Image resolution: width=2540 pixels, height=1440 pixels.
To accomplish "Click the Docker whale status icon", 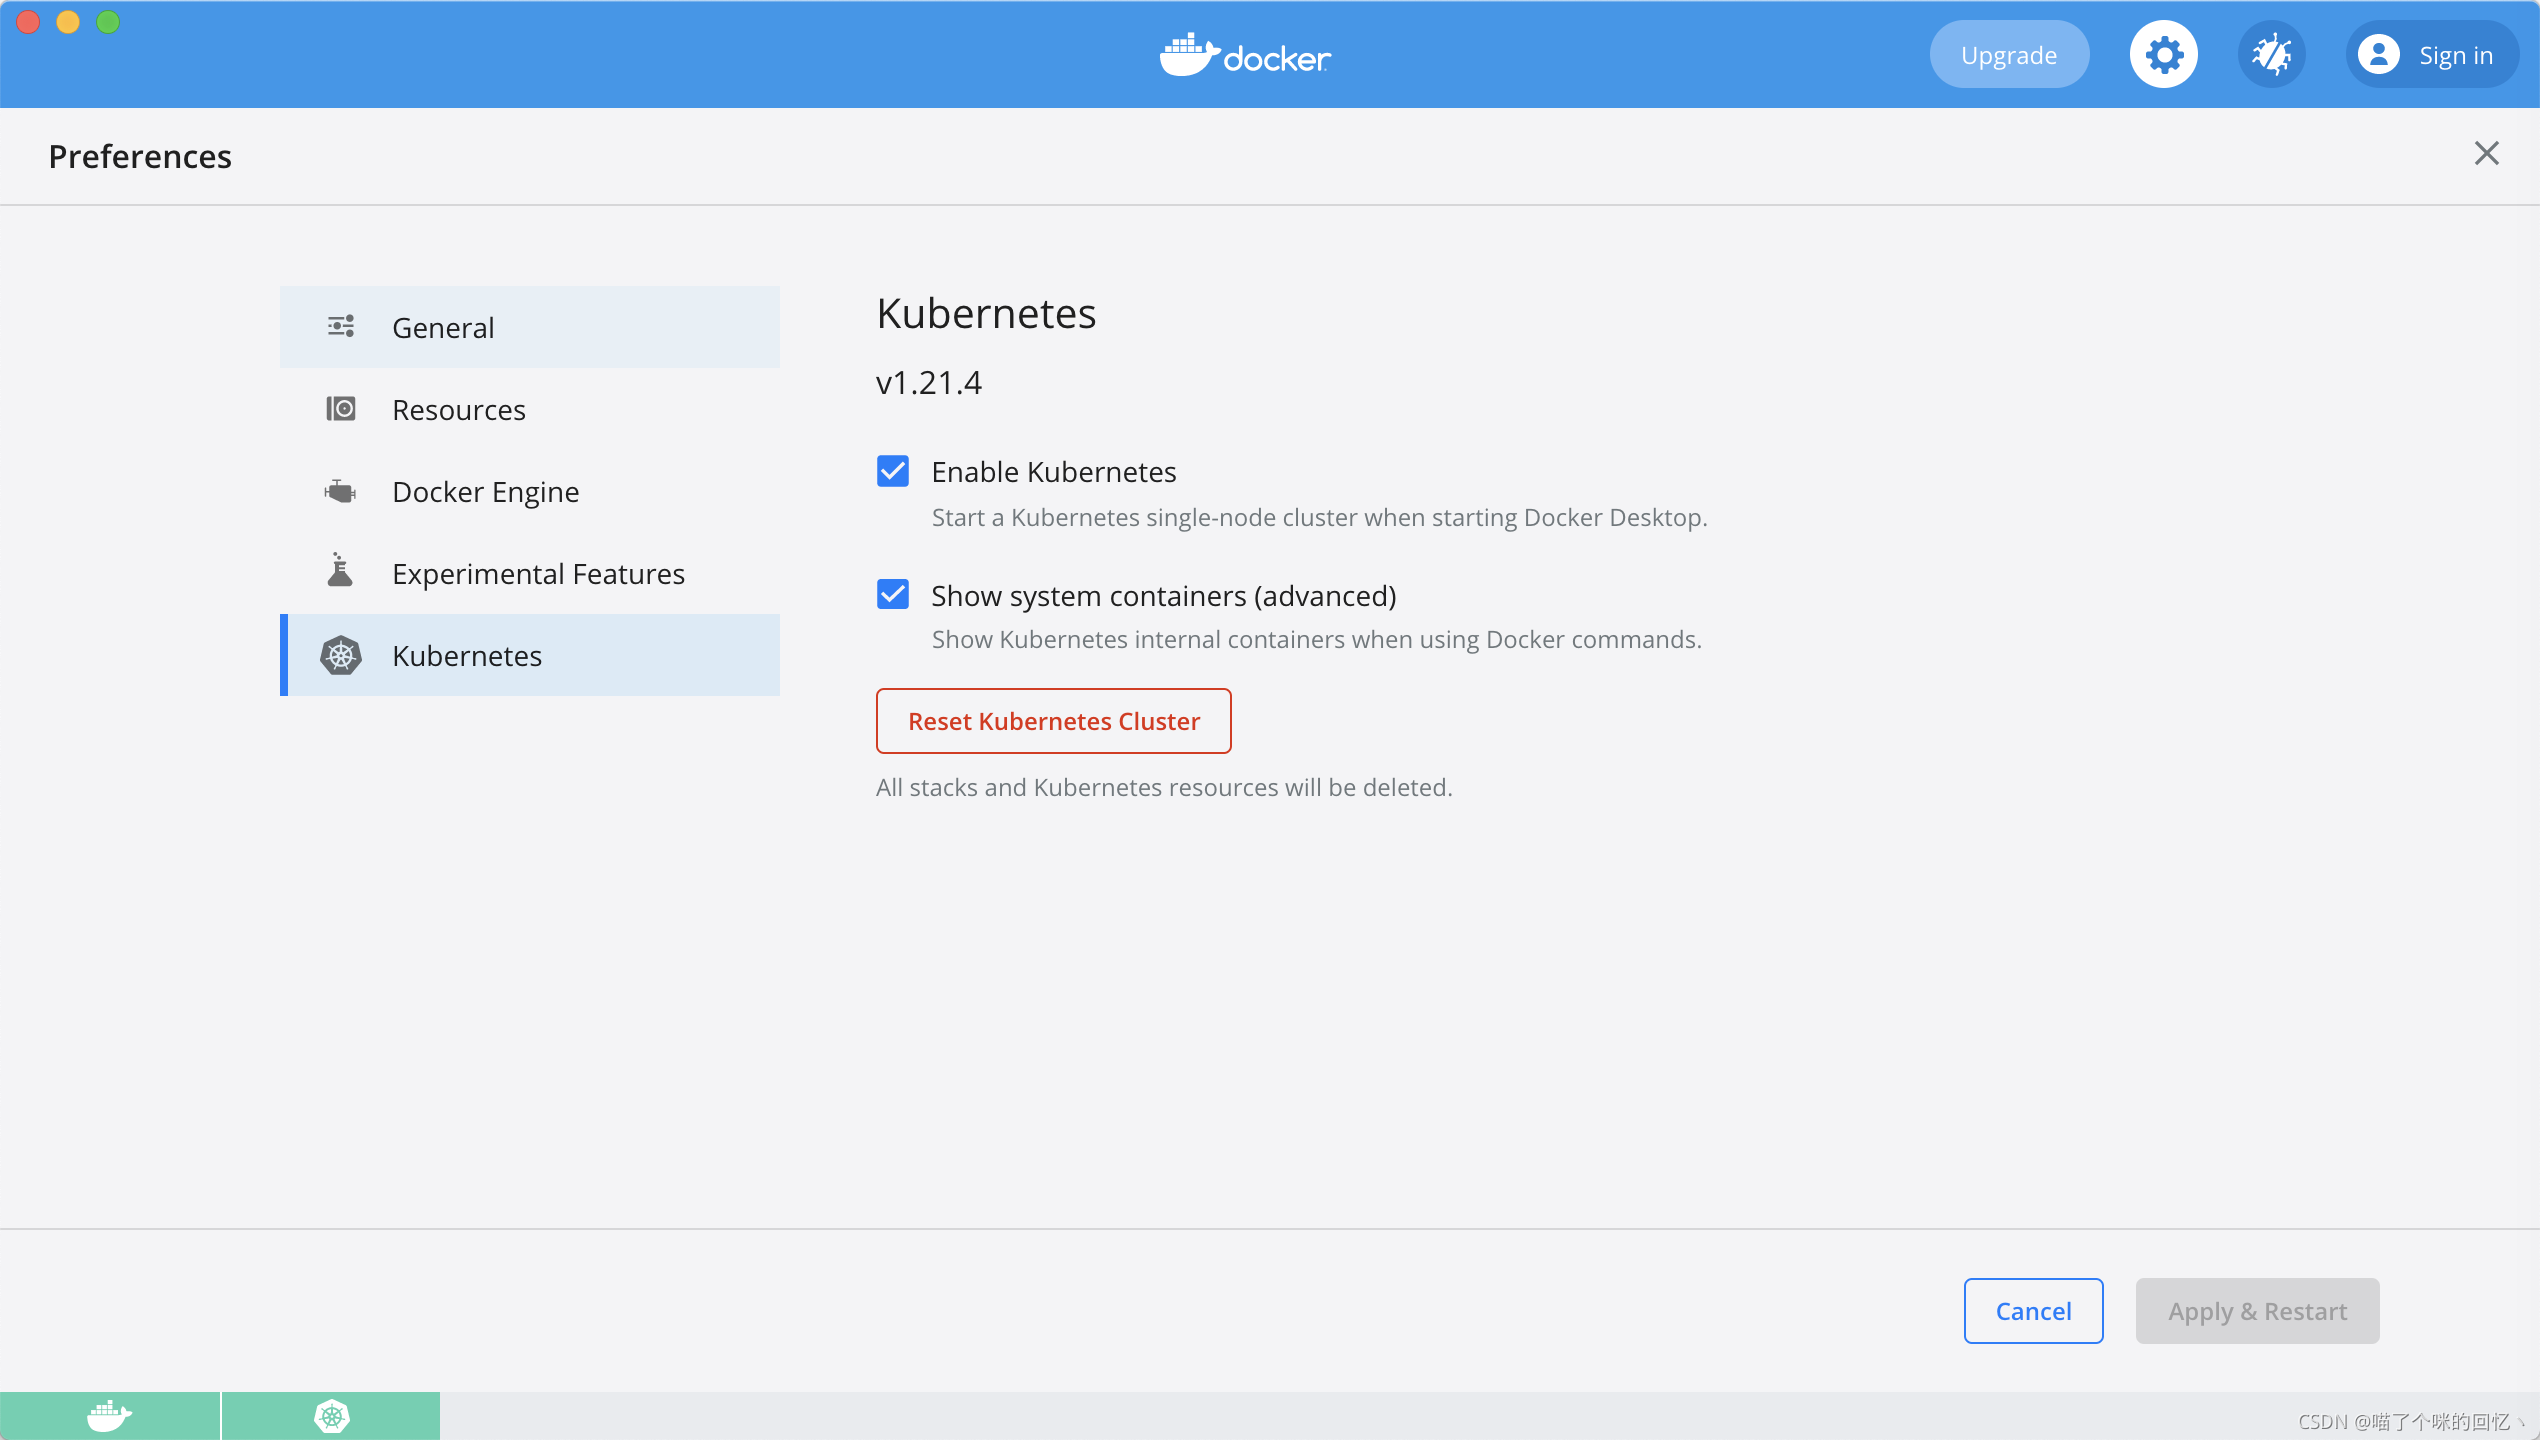I will (109, 1416).
